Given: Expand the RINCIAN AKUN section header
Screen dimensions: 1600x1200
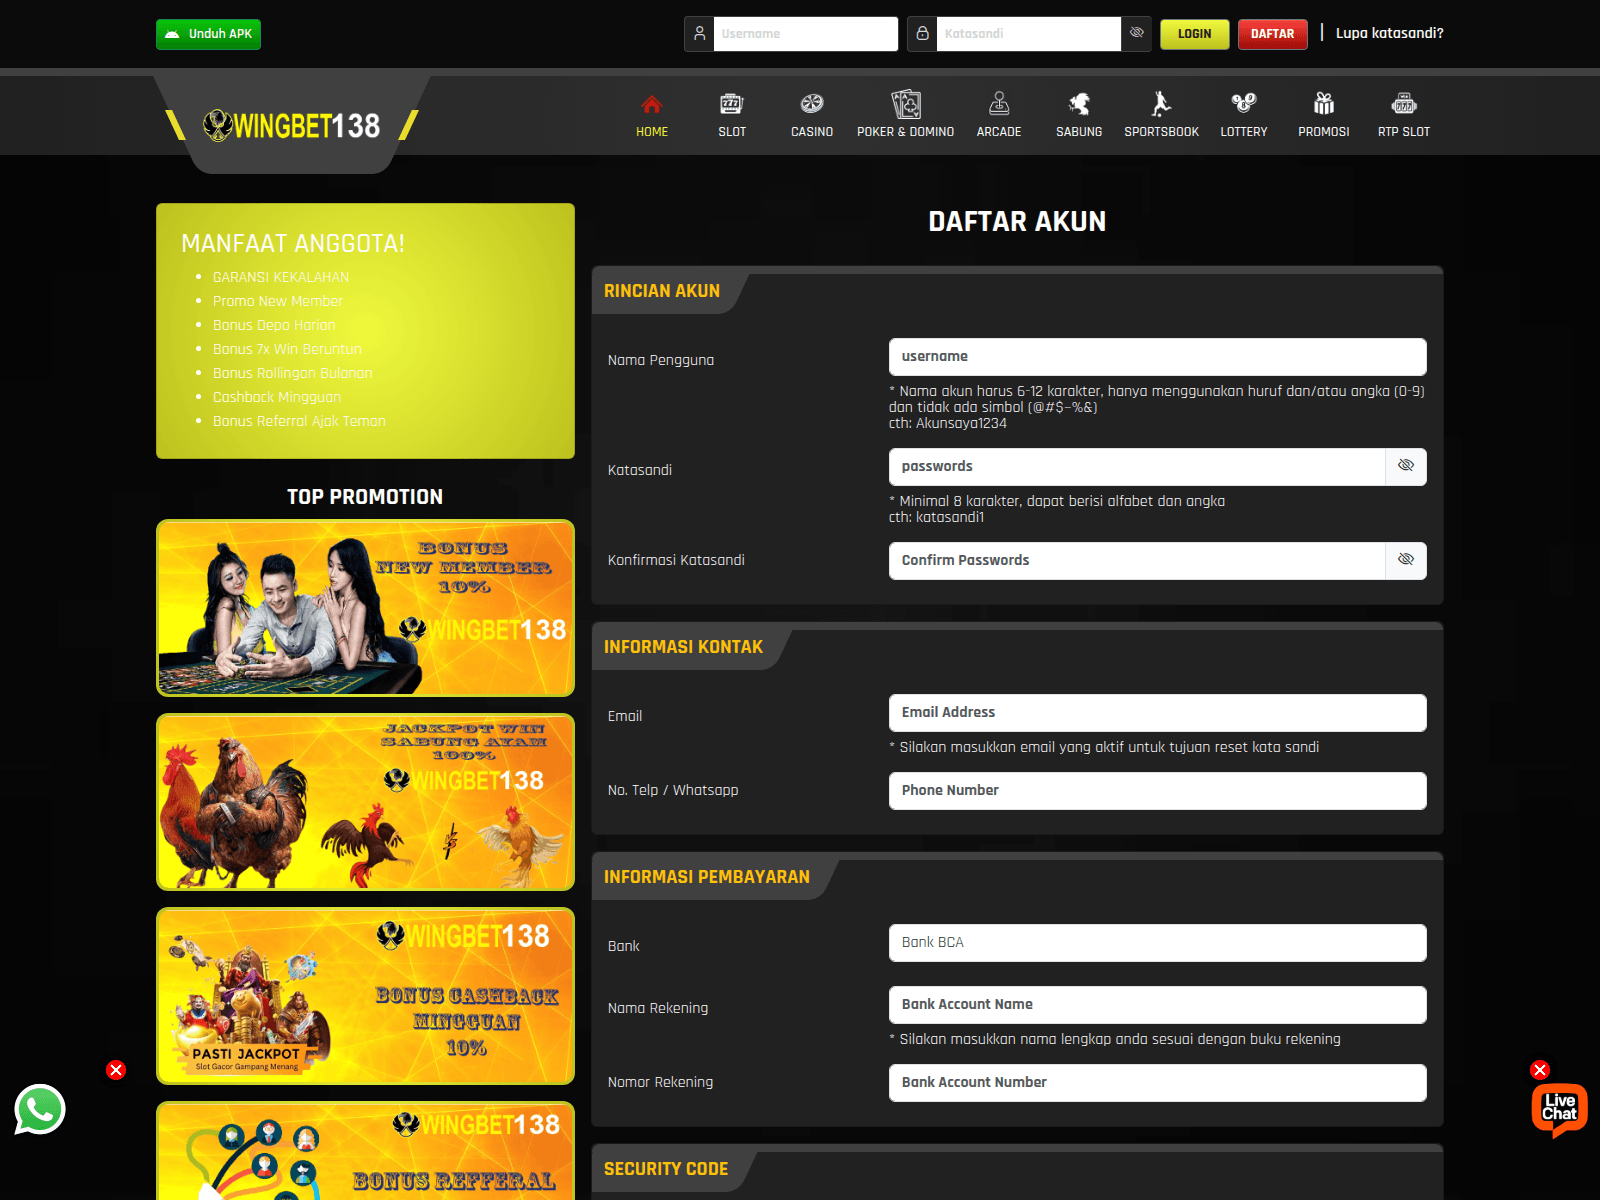Looking at the screenshot, I should point(662,291).
